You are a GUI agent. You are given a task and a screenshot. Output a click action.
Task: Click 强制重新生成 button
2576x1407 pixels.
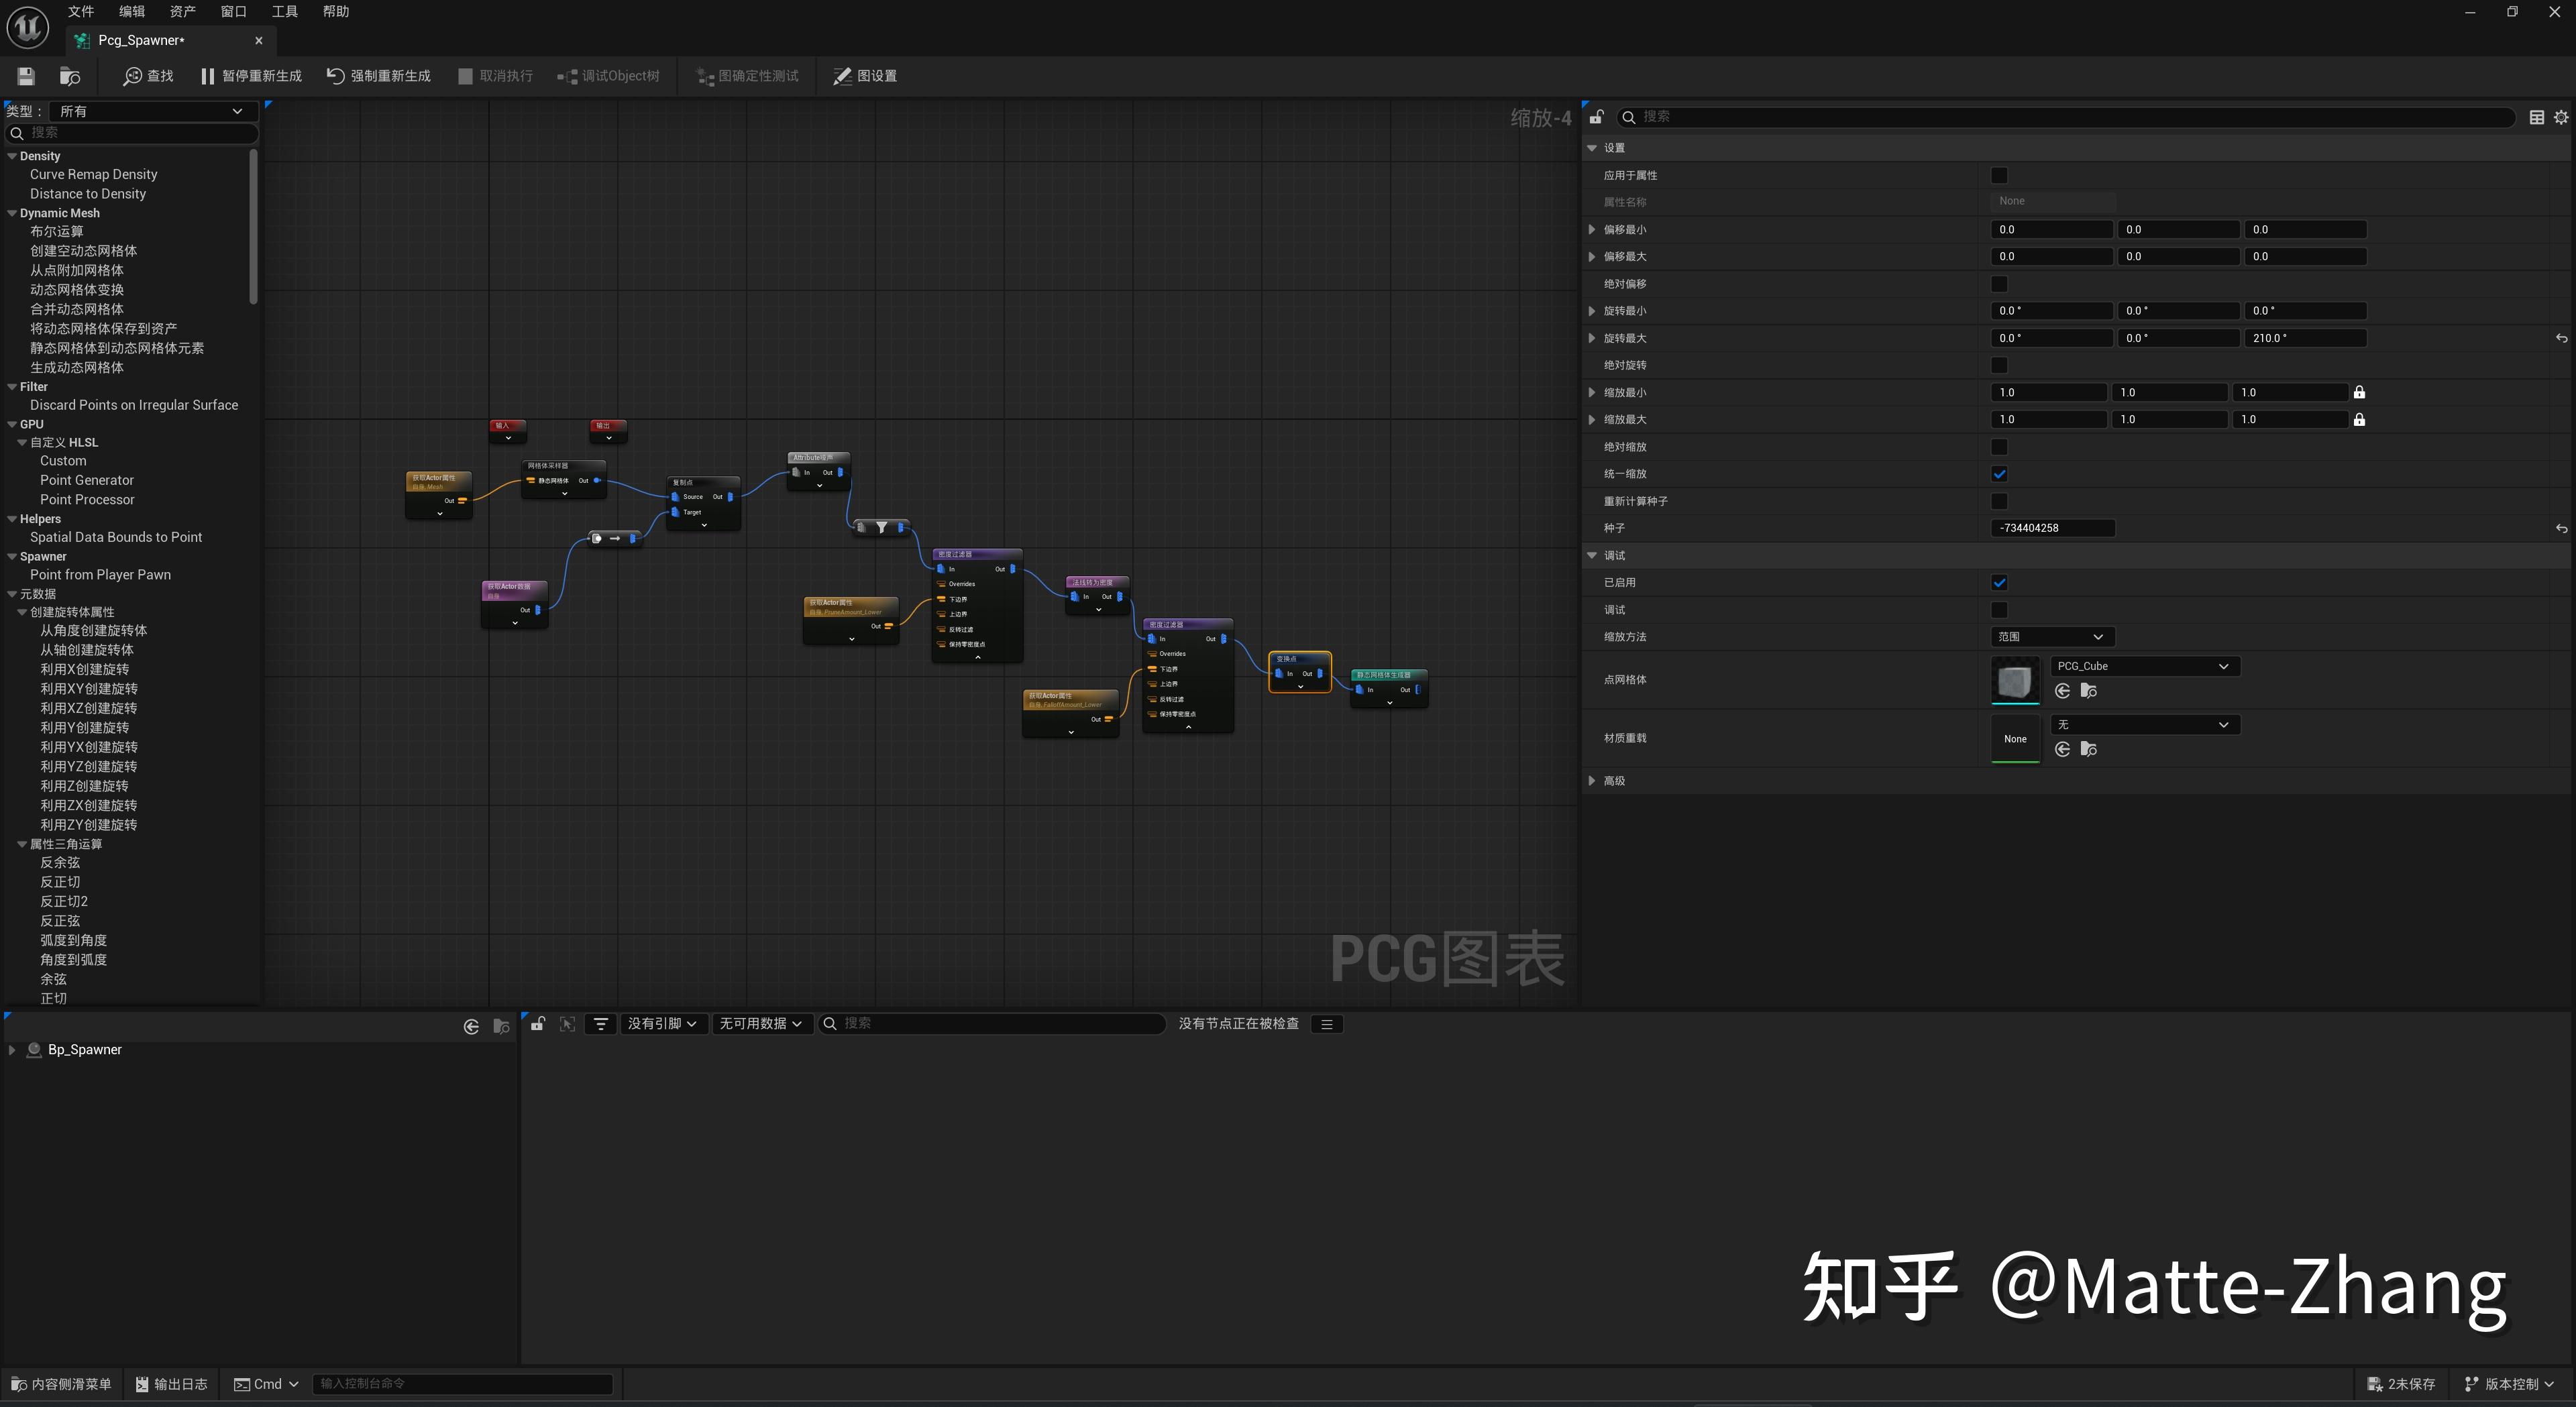(x=378, y=76)
